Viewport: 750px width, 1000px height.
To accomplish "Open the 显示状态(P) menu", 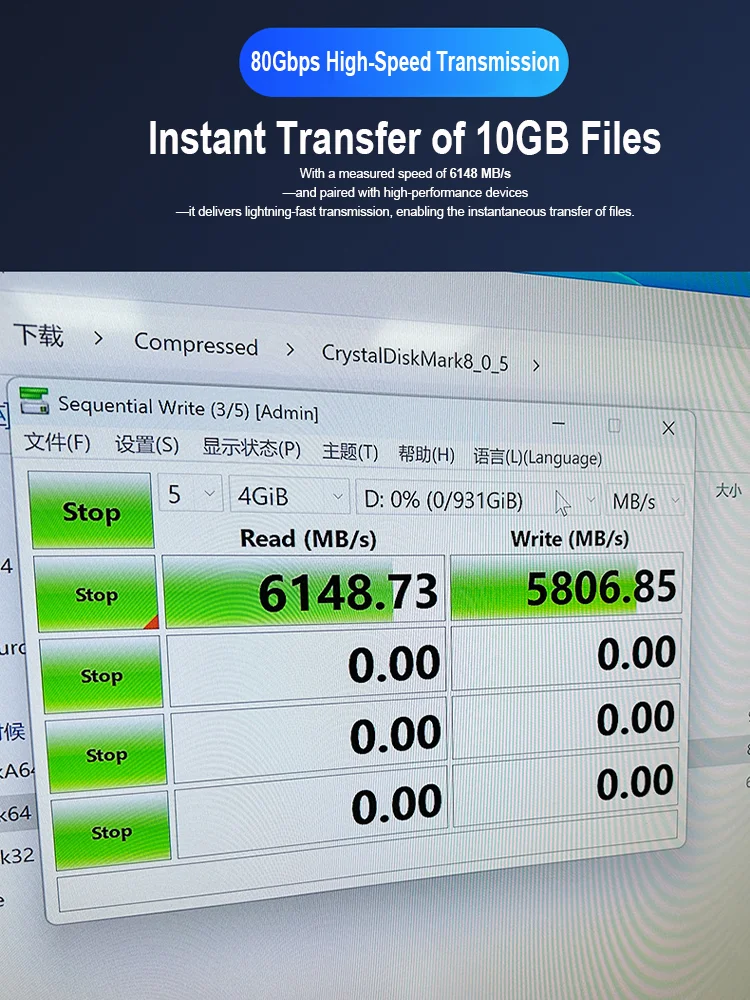I will (x=251, y=448).
